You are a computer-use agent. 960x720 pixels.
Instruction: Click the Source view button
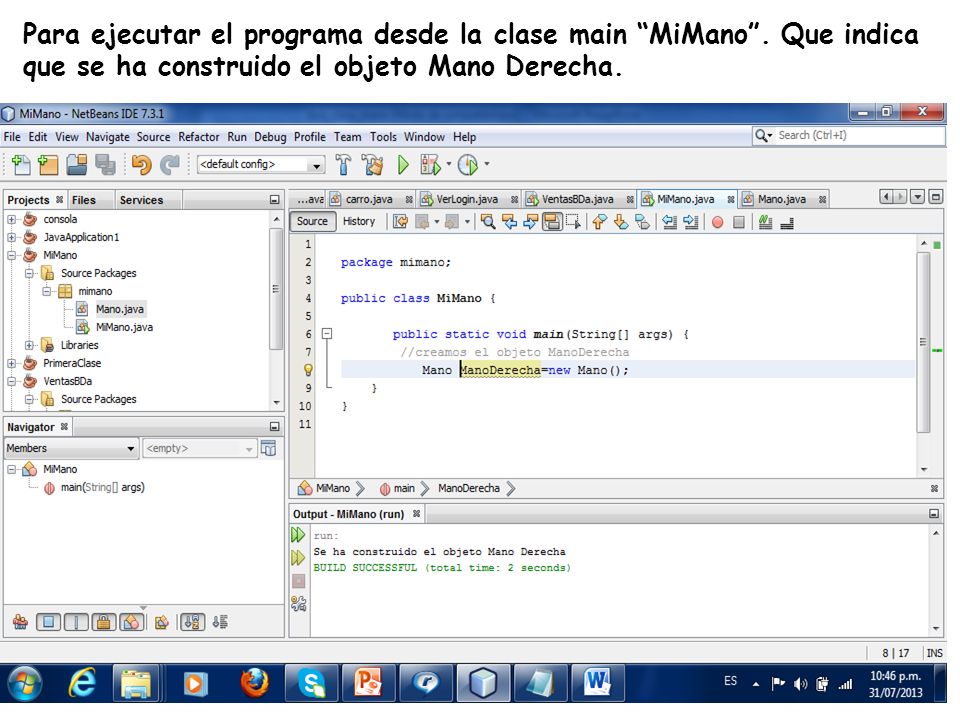pos(312,222)
